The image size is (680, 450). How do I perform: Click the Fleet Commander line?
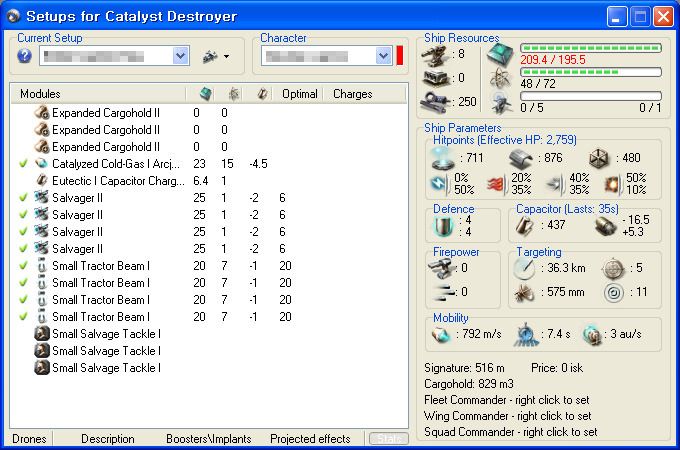point(507,400)
